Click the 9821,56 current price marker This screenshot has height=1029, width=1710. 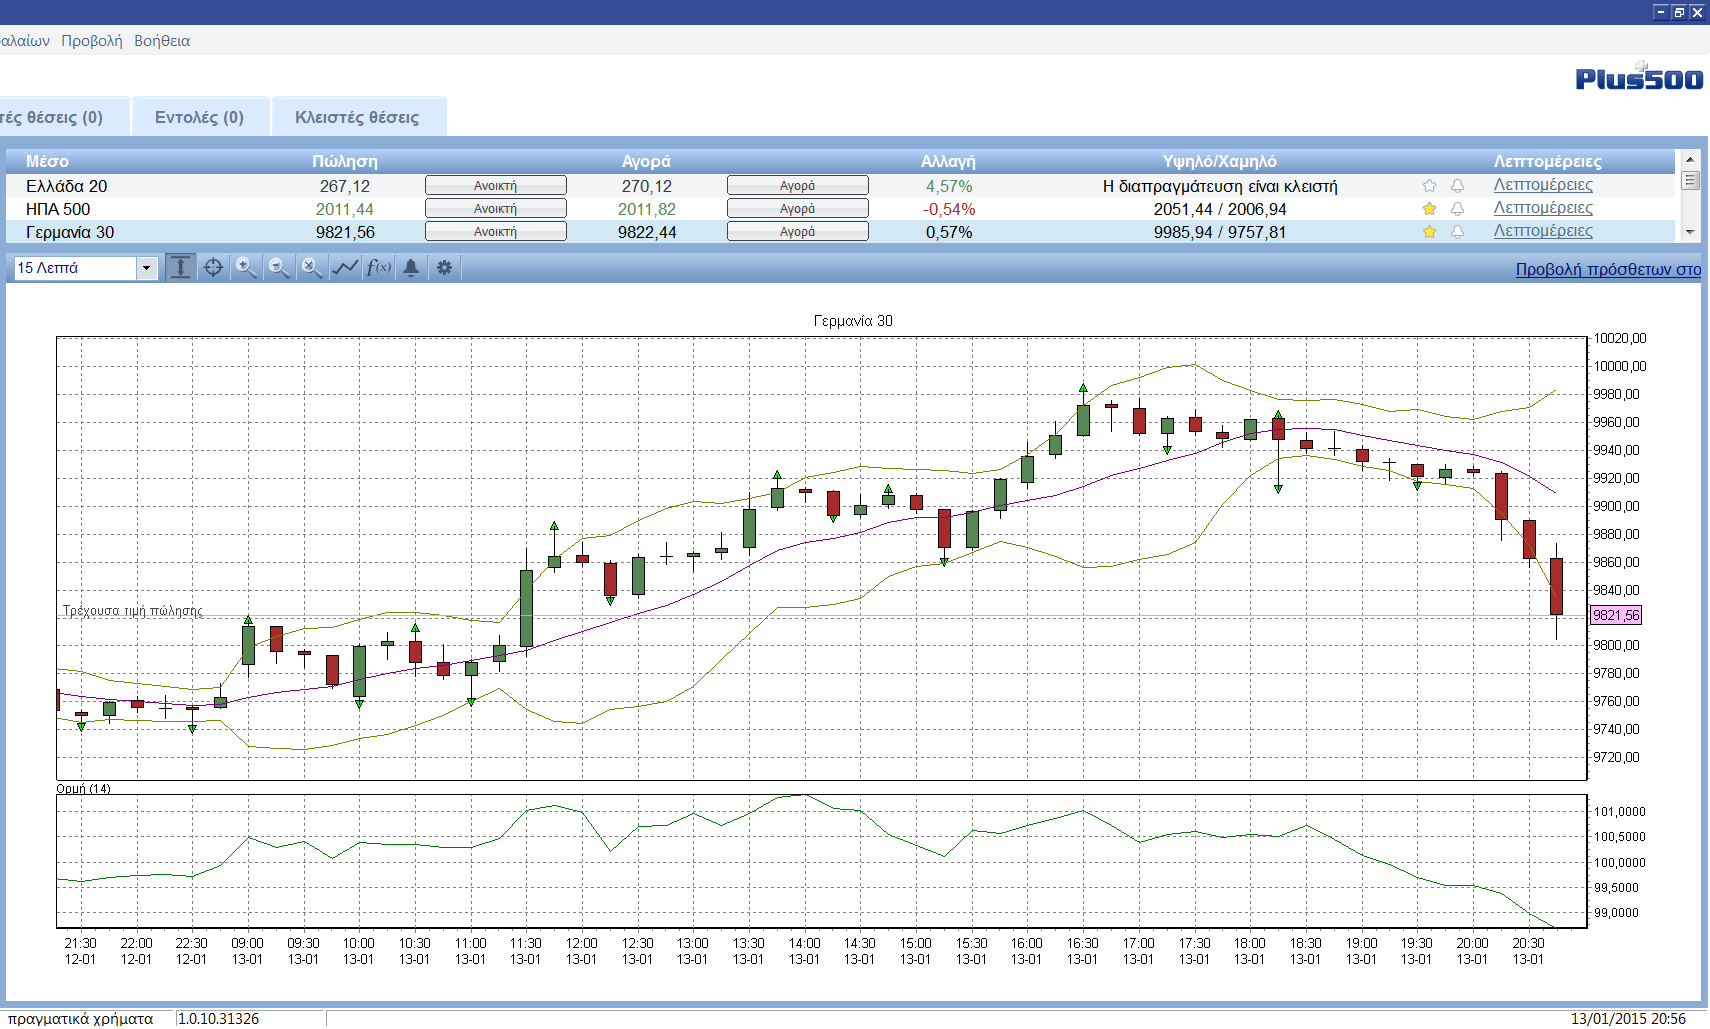tap(1616, 616)
